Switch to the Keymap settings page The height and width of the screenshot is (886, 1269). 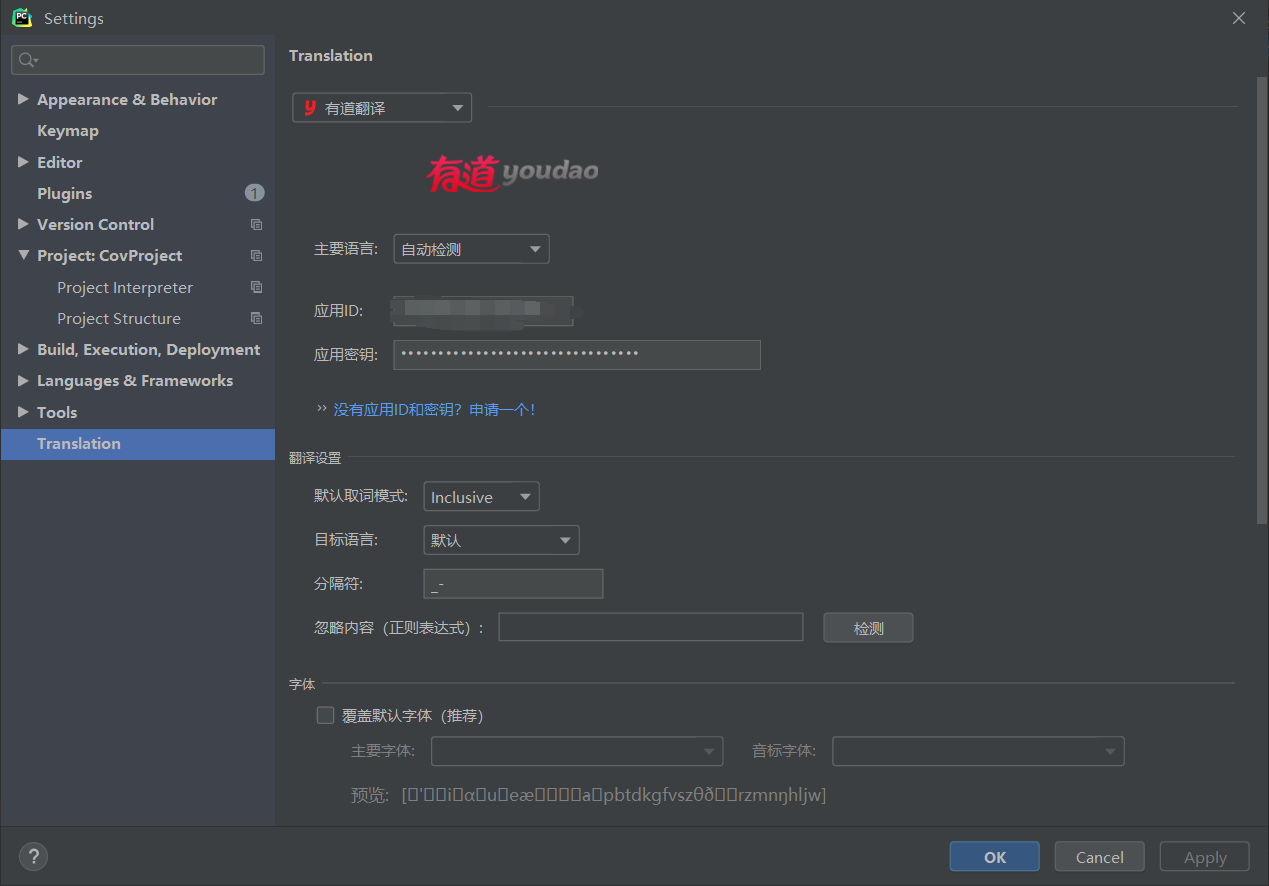pyautogui.click(x=68, y=130)
